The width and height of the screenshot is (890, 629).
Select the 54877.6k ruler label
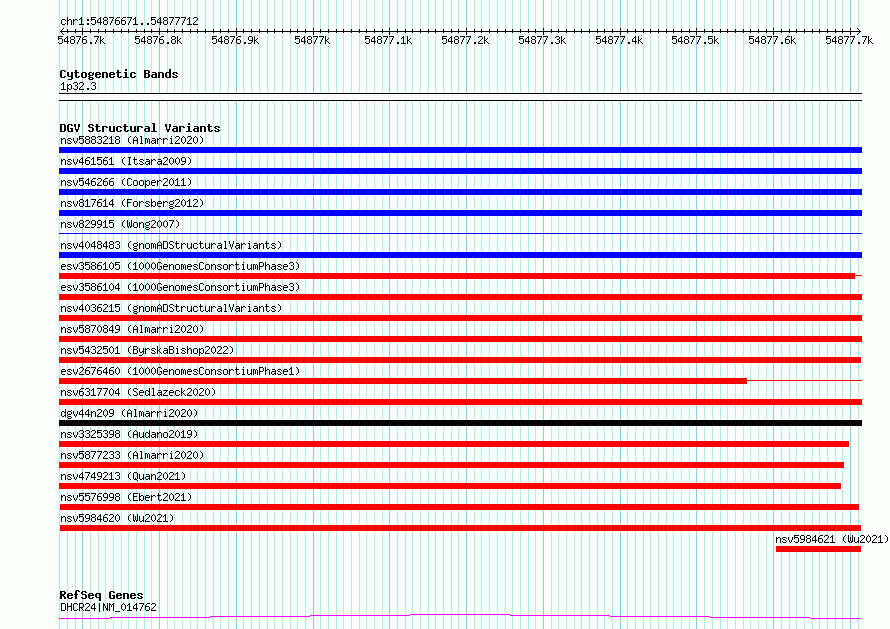pos(772,40)
